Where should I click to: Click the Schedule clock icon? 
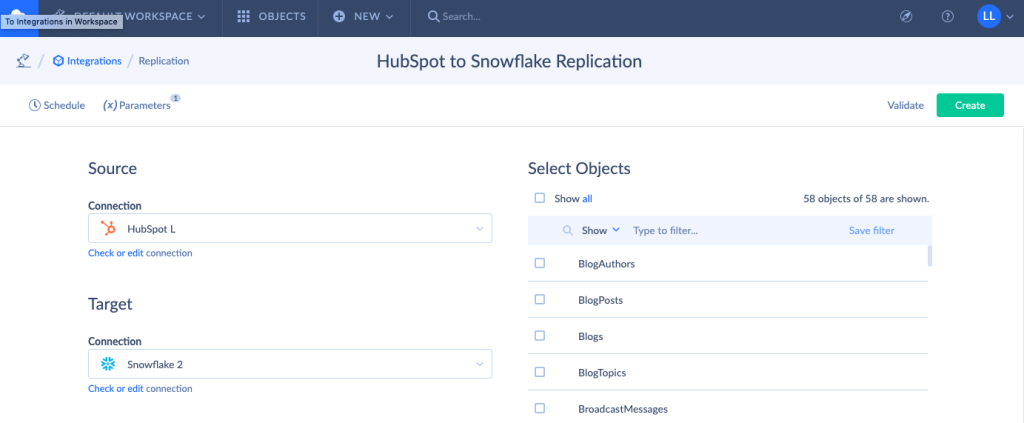point(35,105)
